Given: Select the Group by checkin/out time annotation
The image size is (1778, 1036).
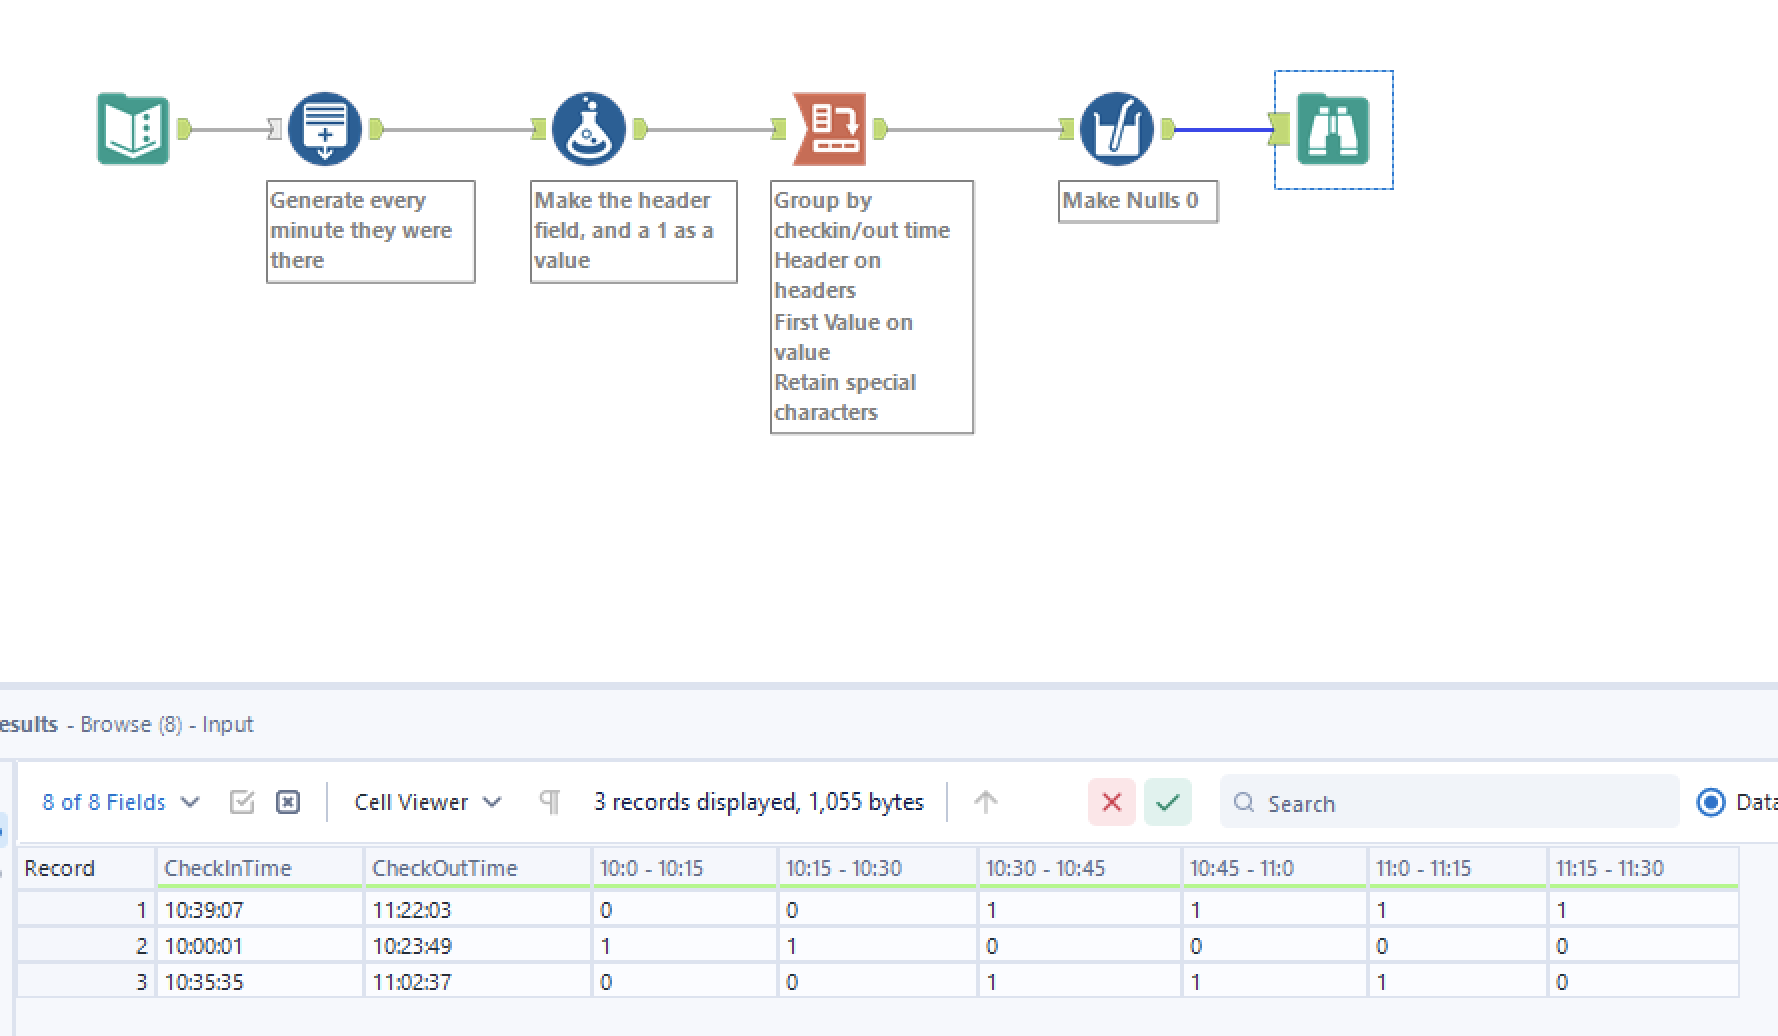Looking at the screenshot, I should point(870,305).
